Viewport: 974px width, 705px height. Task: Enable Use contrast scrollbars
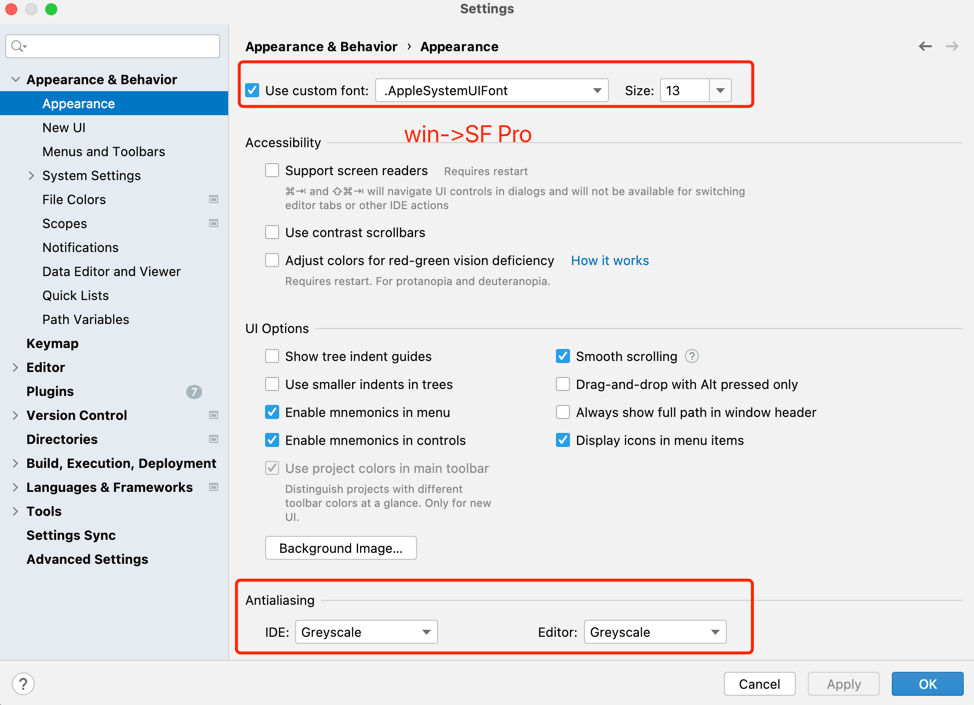(x=272, y=232)
